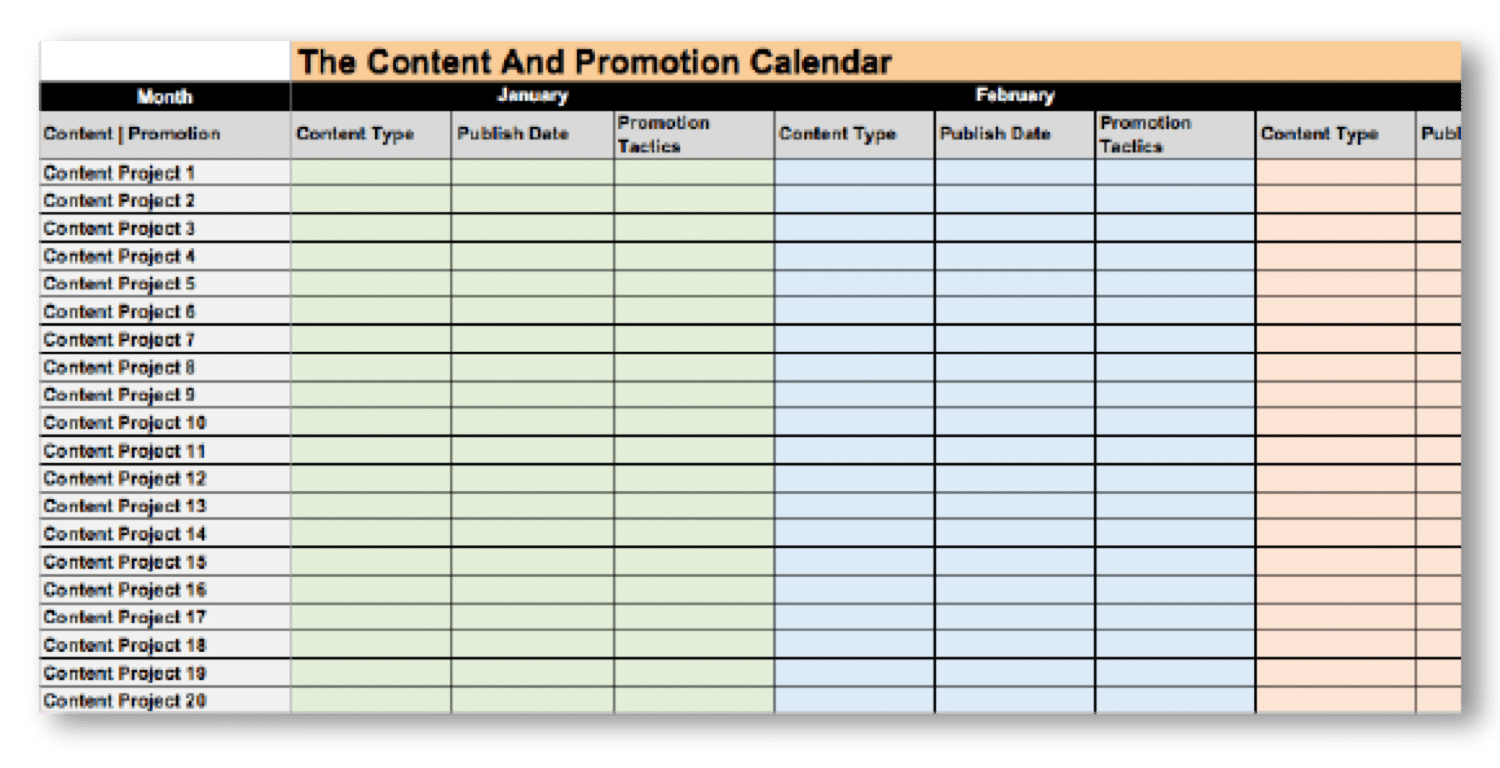Click February's Promotion Tactics column header
Screen dimensions: 1500x768
[x=1146, y=134]
